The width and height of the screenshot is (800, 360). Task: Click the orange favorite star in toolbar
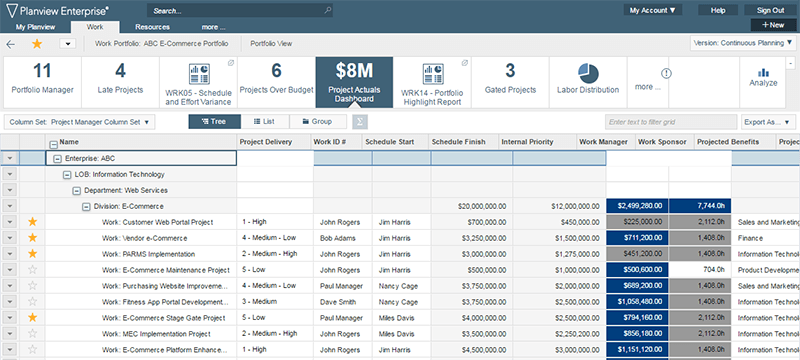37,44
